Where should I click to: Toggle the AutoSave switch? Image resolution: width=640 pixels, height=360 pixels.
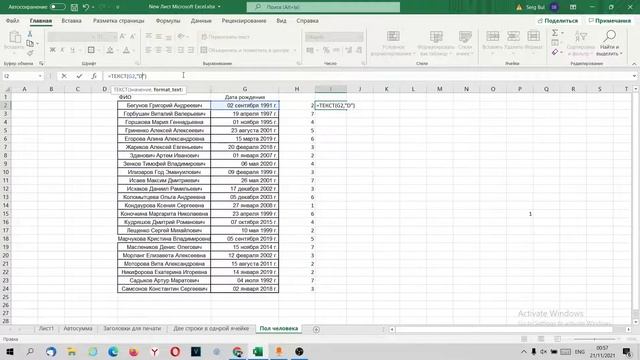click(x=58, y=7)
